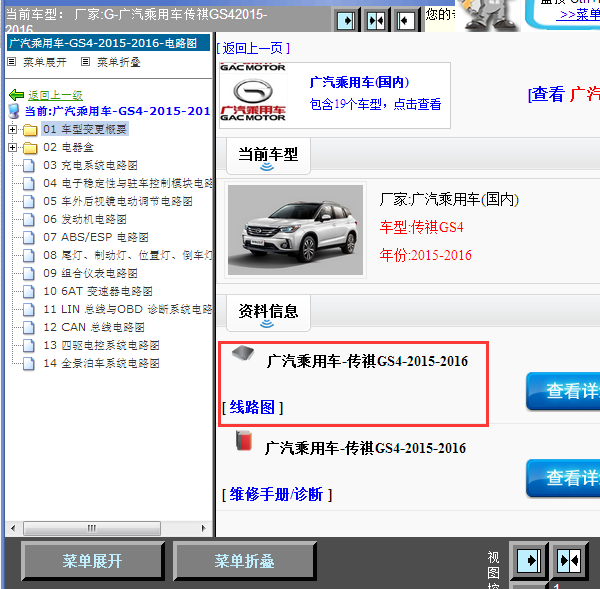Click the computer icon beside 当前 tree root
This screenshot has width=600, height=589.
tap(14, 111)
